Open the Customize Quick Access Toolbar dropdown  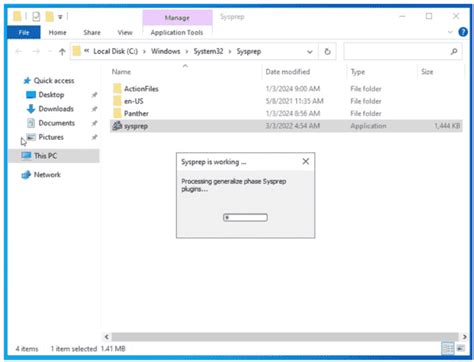[x=60, y=17]
